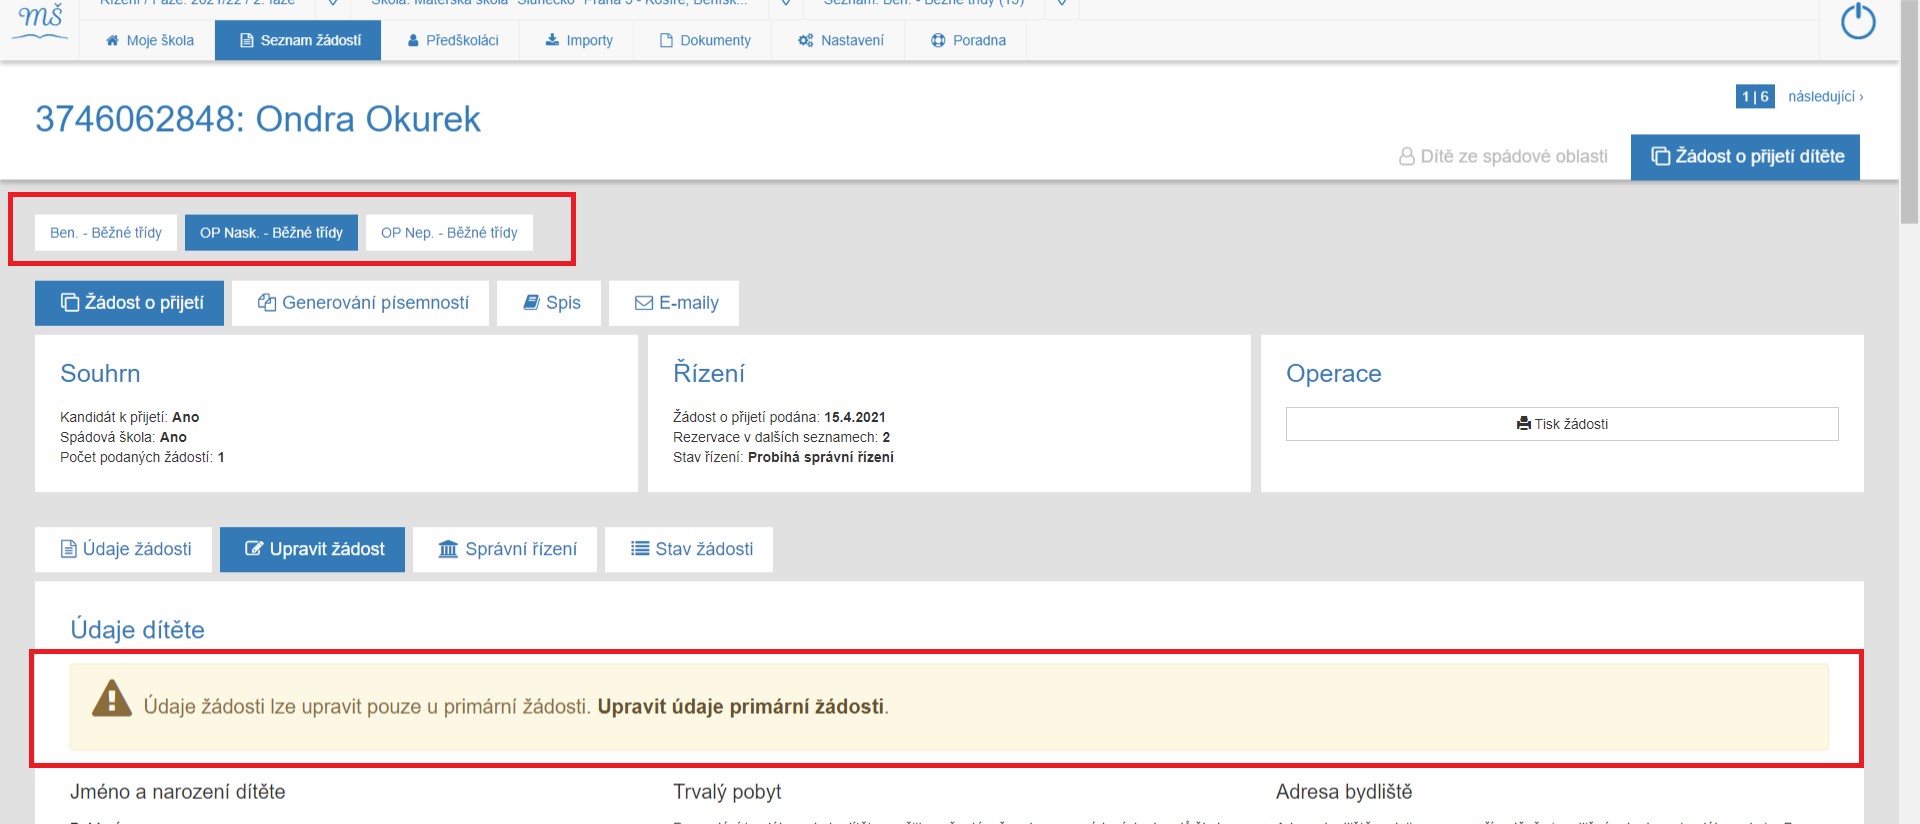Open the E-maily tab

tap(675, 303)
